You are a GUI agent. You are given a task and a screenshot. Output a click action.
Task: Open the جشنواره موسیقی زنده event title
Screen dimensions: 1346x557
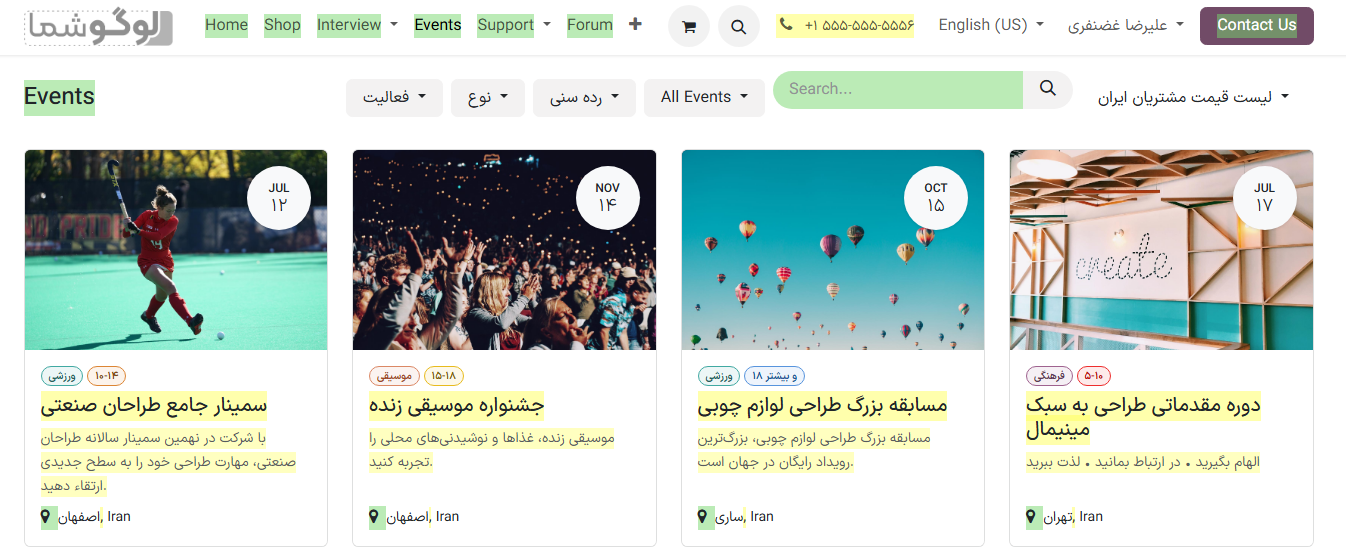(456, 406)
